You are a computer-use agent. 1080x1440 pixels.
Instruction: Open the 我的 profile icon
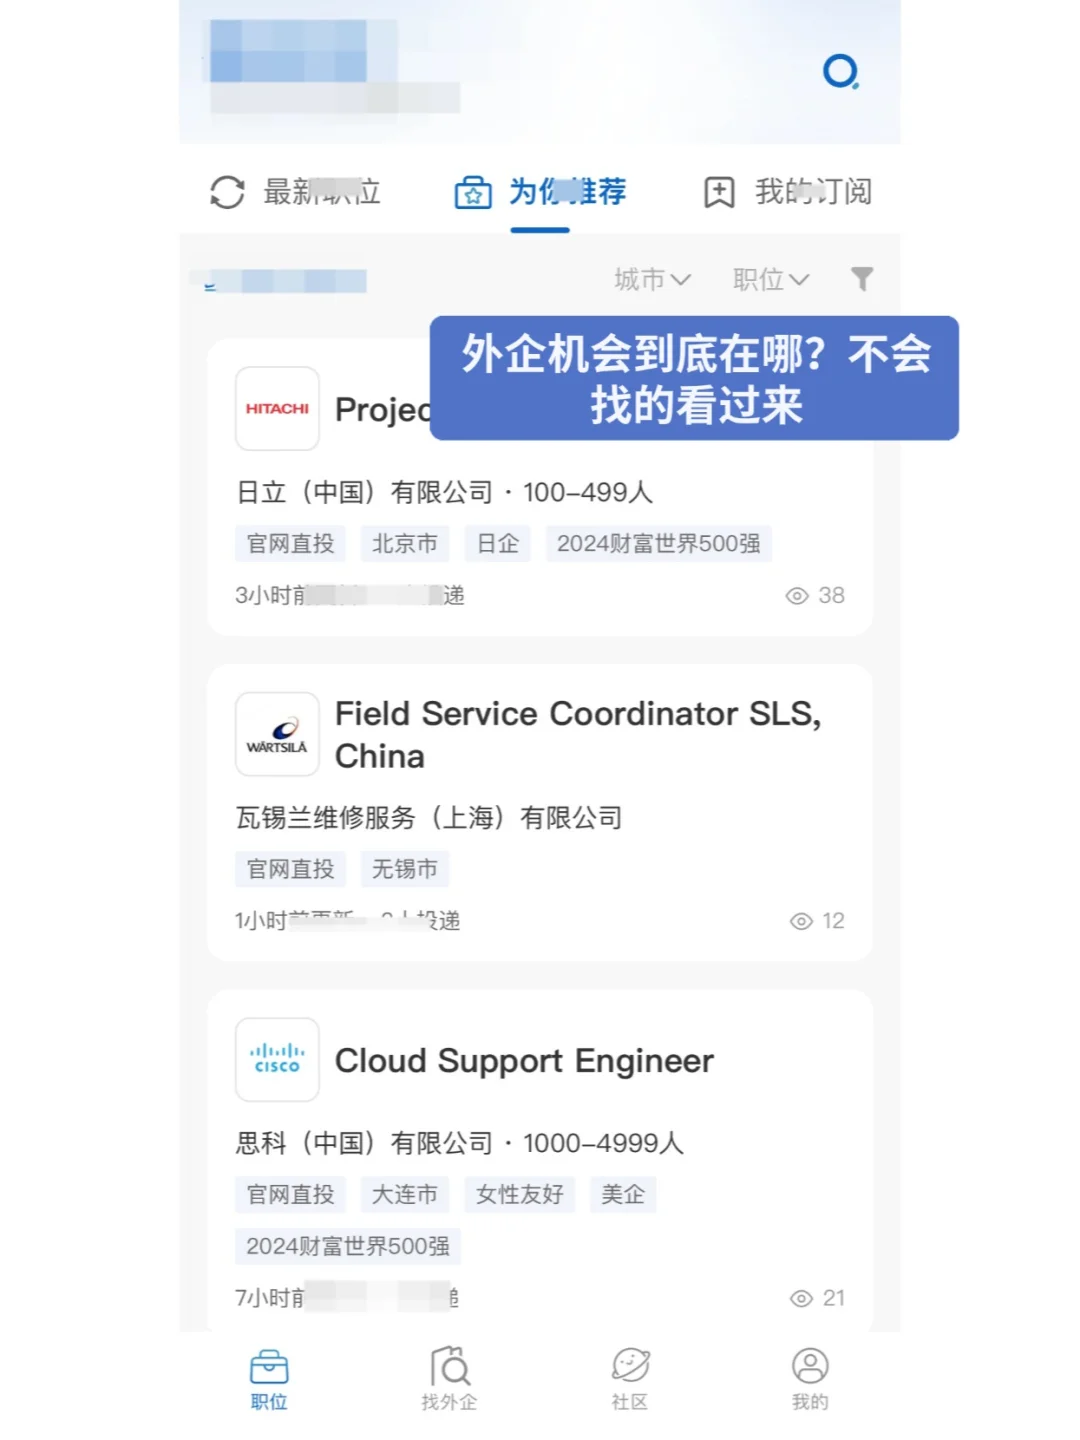tap(810, 1365)
